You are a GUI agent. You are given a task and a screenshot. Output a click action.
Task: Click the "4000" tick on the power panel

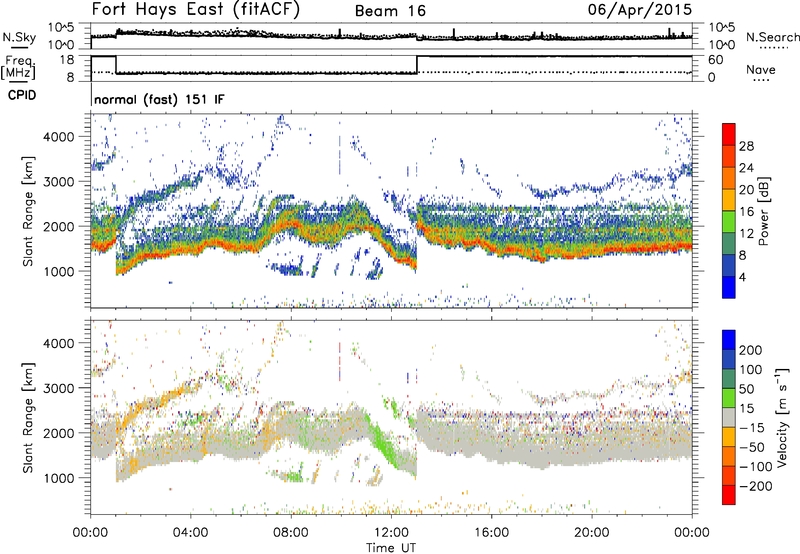[x=58, y=137]
